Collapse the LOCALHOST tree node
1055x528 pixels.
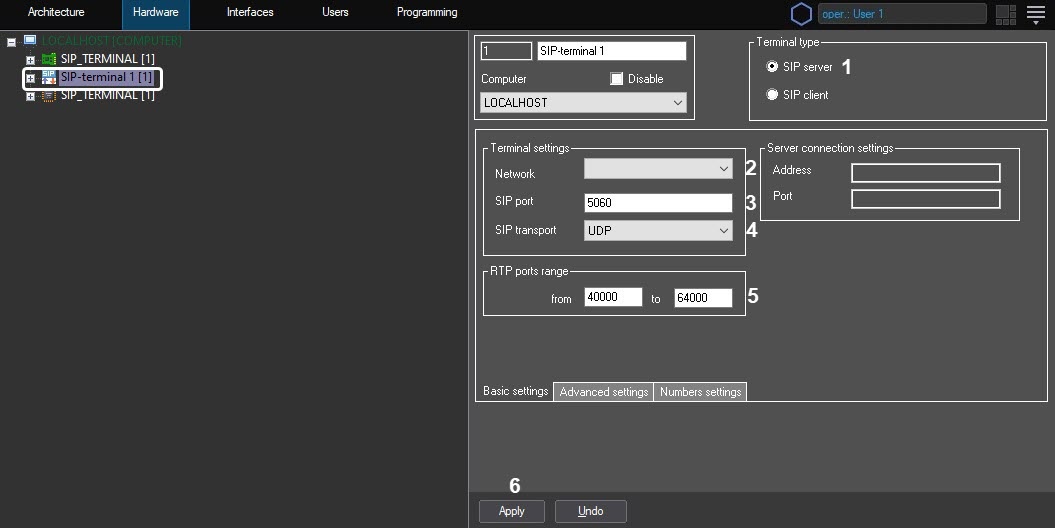point(11,42)
